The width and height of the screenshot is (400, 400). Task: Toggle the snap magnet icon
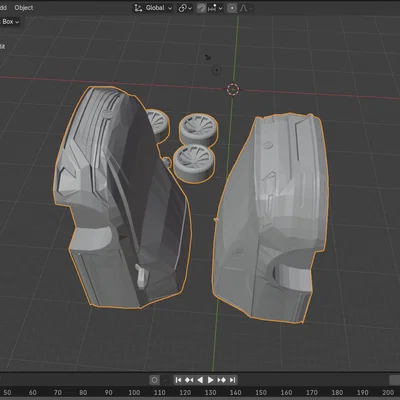coord(201,8)
